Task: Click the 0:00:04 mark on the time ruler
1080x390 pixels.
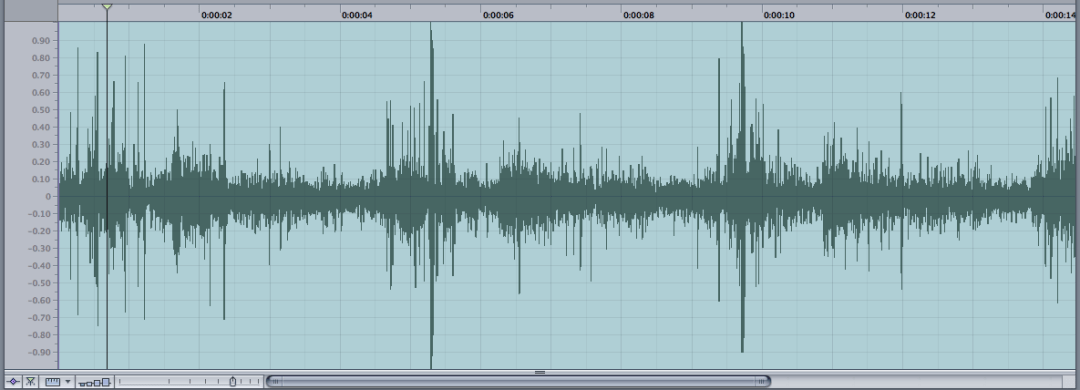Action: coord(357,14)
